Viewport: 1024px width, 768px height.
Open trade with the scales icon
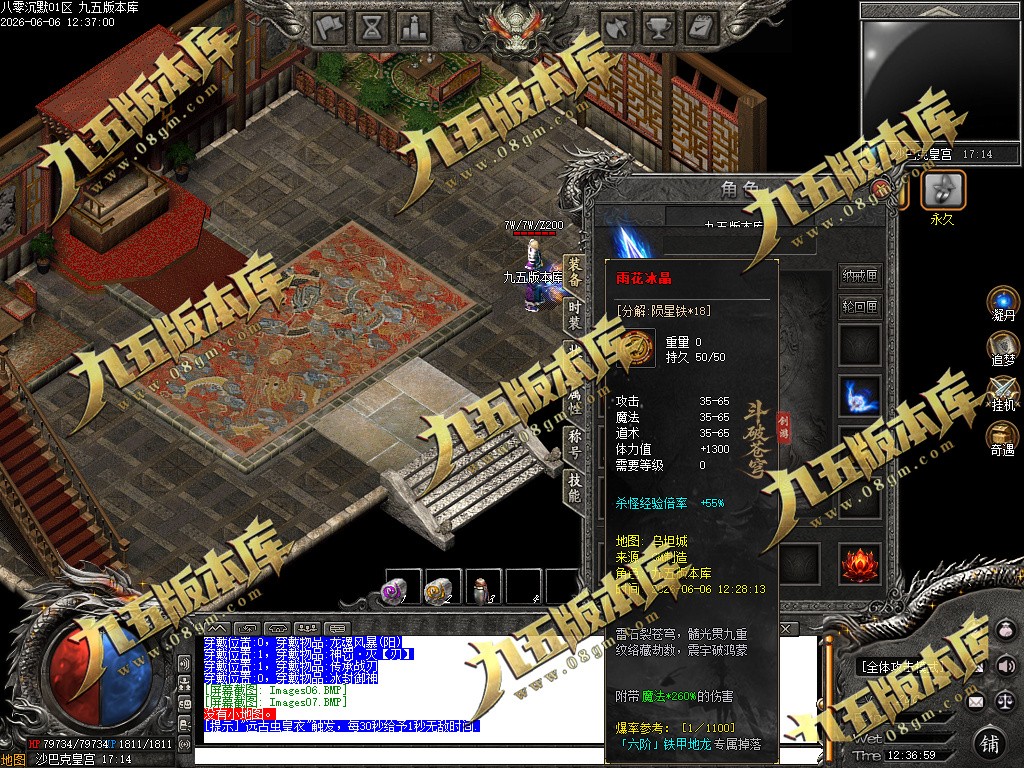pyautogui.click(x=1006, y=702)
